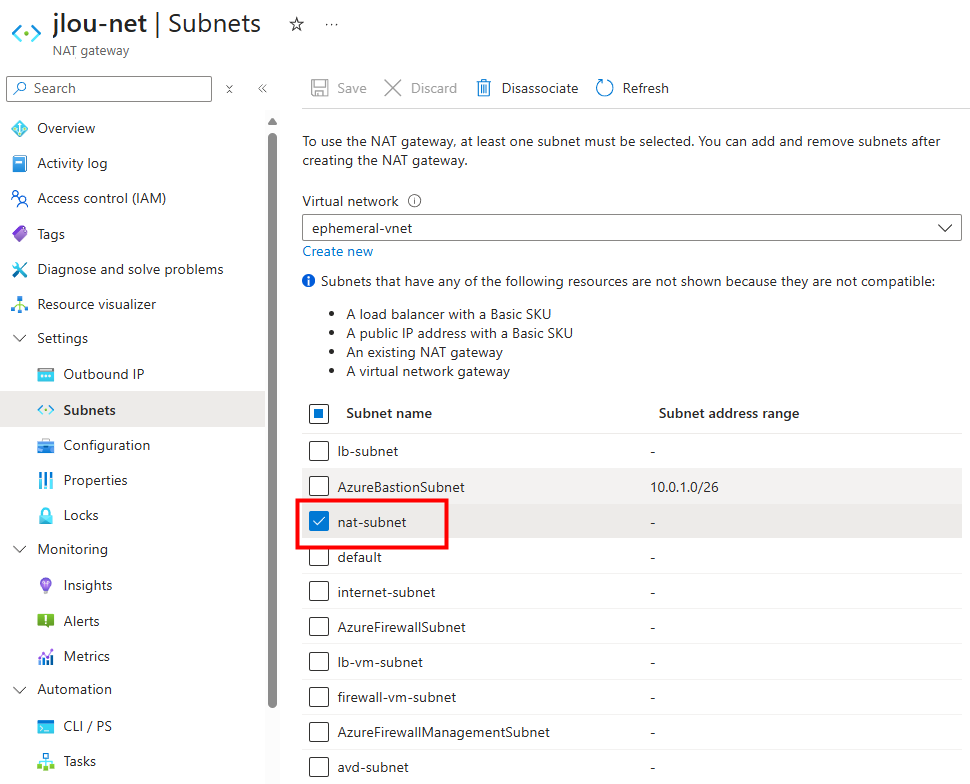Viewport: 970px width, 784px height.
Task: Collapse the sidebar with the double chevron
Action: tap(262, 88)
